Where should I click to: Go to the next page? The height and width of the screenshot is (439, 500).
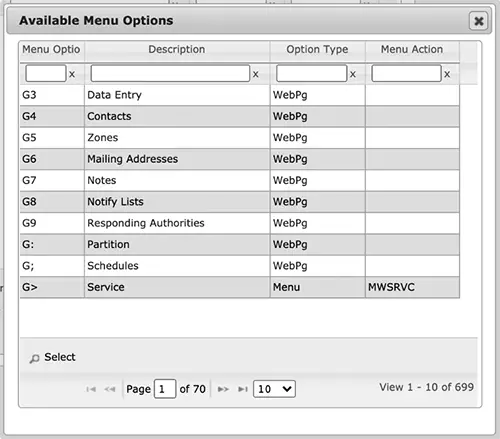click(x=223, y=389)
